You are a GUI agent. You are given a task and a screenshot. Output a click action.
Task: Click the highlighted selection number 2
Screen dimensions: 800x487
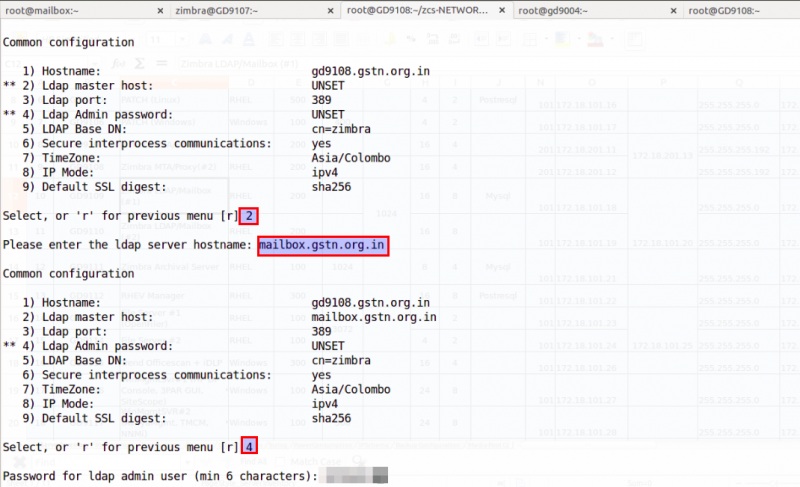tap(249, 216)
